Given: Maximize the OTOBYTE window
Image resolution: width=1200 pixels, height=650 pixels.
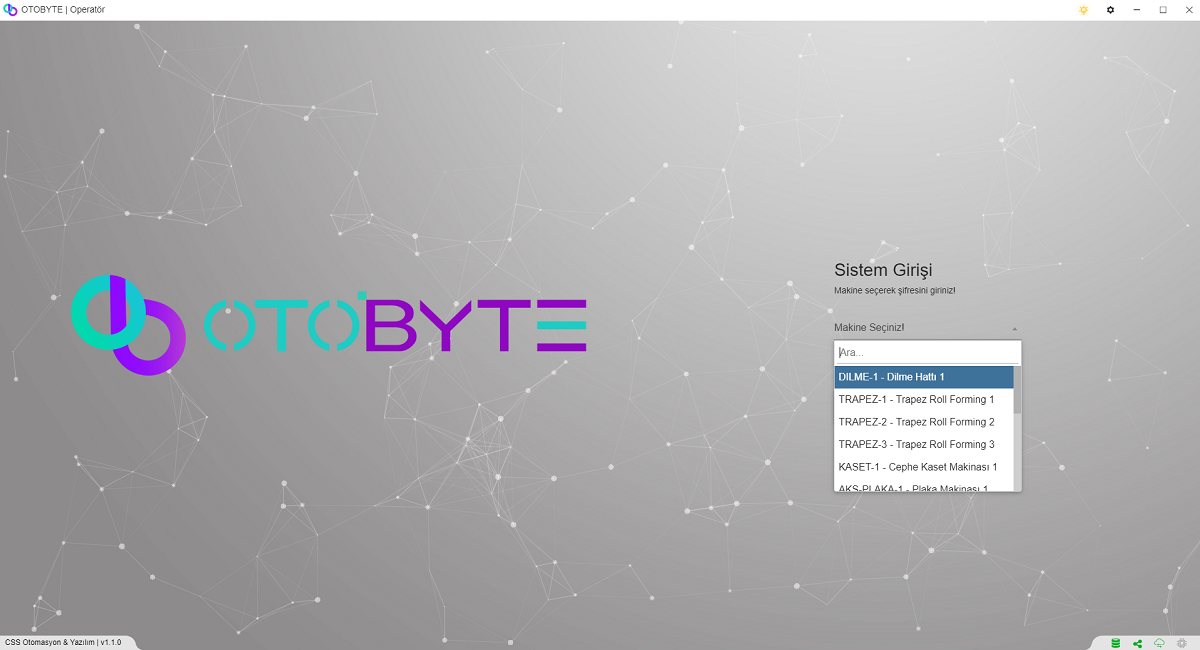Looking at the screenshot, I should point(1163,10).
